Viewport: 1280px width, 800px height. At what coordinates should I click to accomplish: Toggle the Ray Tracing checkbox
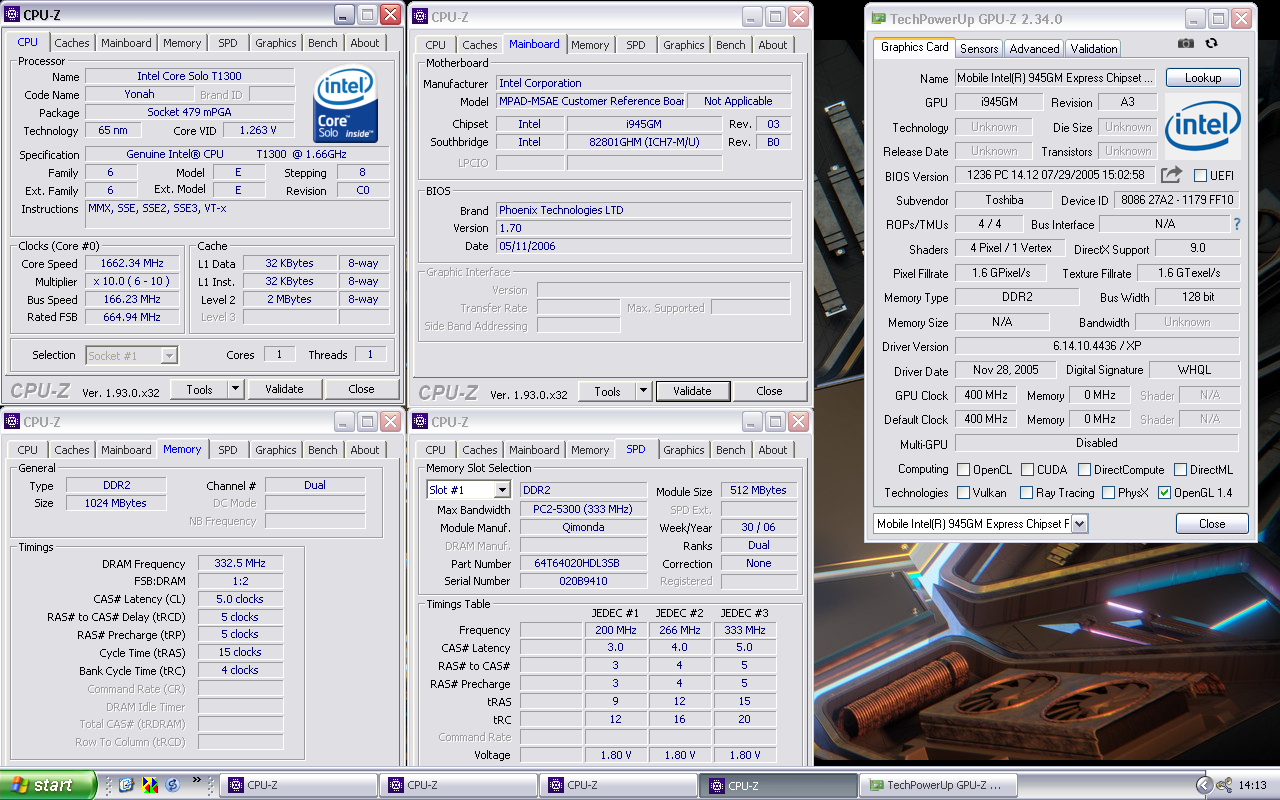click(x=1026, y=492)
